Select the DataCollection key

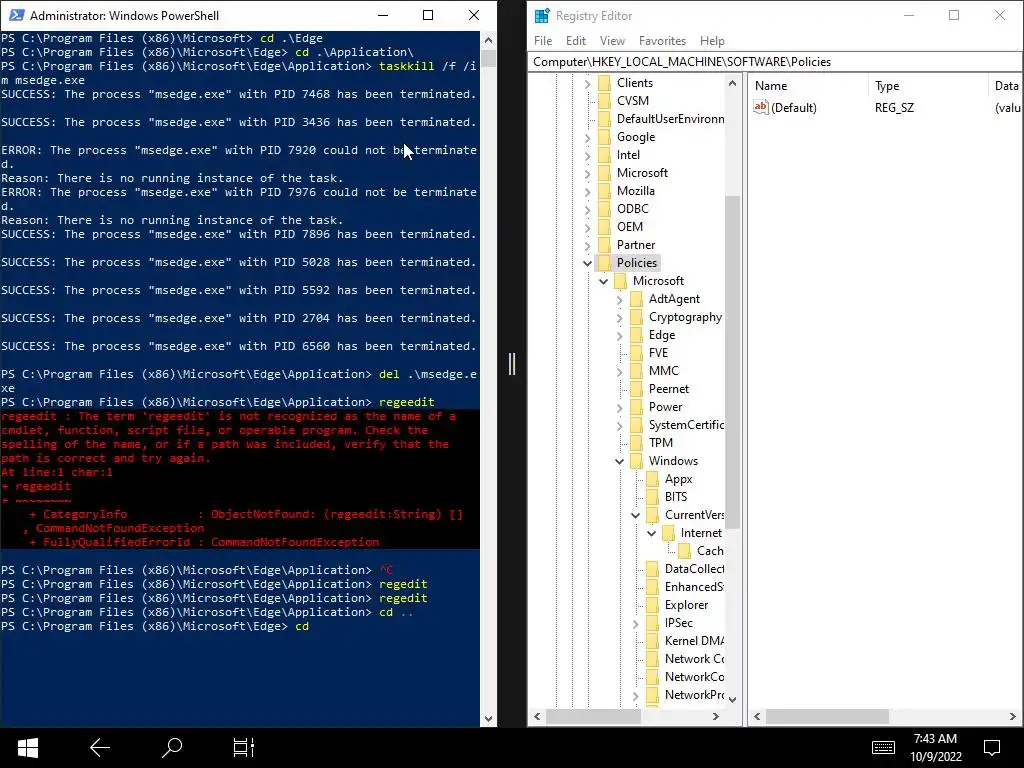pos(694,569)
